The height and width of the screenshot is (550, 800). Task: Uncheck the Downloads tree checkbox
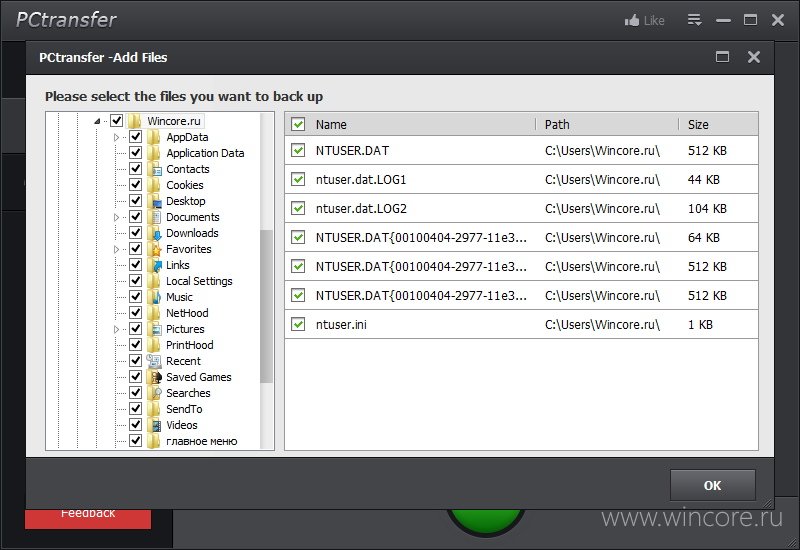(x=135, y=233)
